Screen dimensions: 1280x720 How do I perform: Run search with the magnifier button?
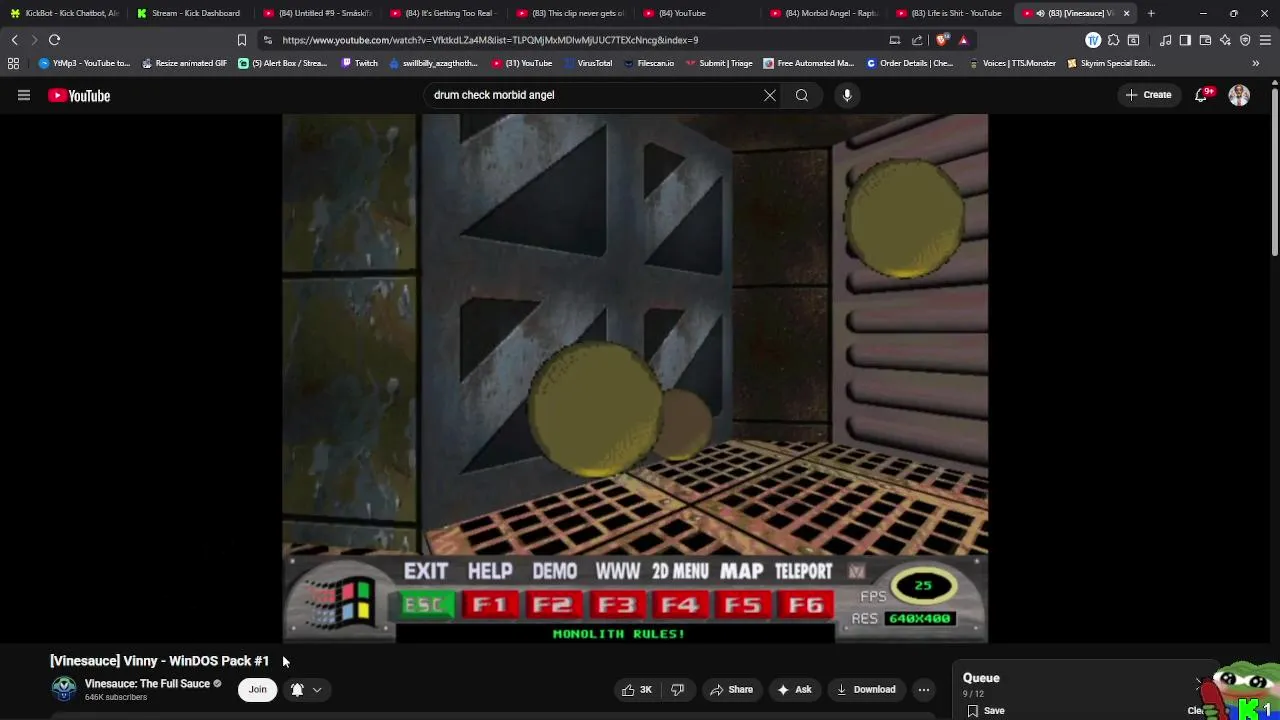click(802, 95)
